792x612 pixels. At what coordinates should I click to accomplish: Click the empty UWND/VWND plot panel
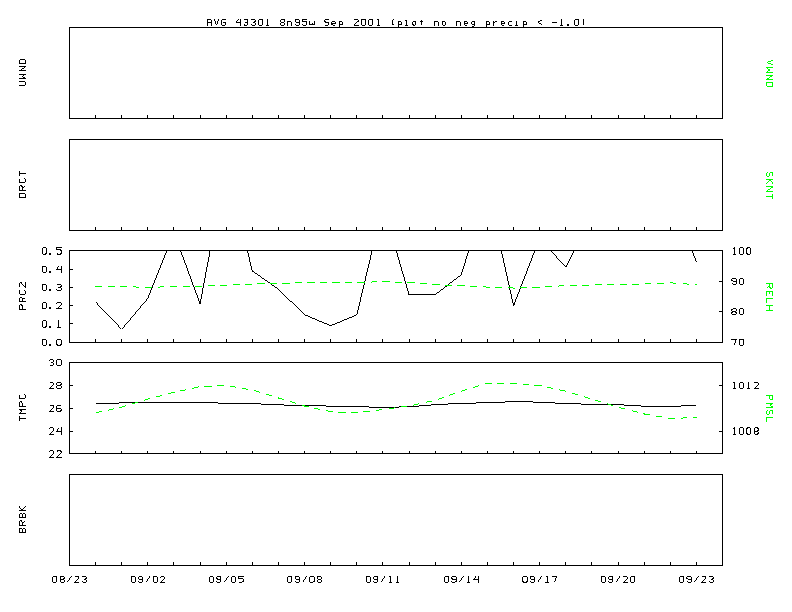pyautogui.click(x=396, y=73)
